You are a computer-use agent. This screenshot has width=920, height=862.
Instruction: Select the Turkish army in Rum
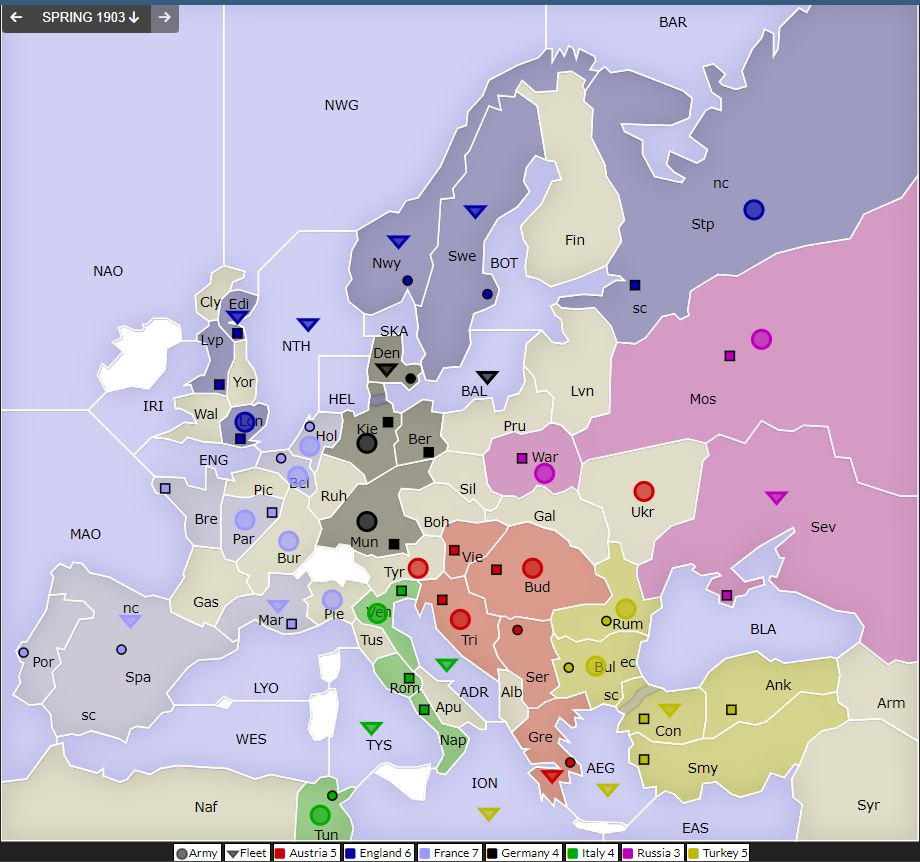625,609
